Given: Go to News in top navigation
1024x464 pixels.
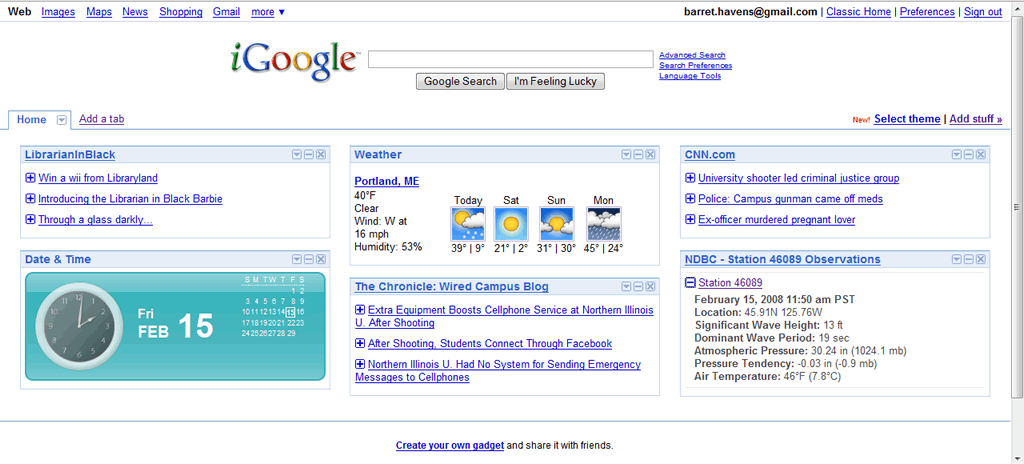Looking at the screenshot, I should pos(135,12).
